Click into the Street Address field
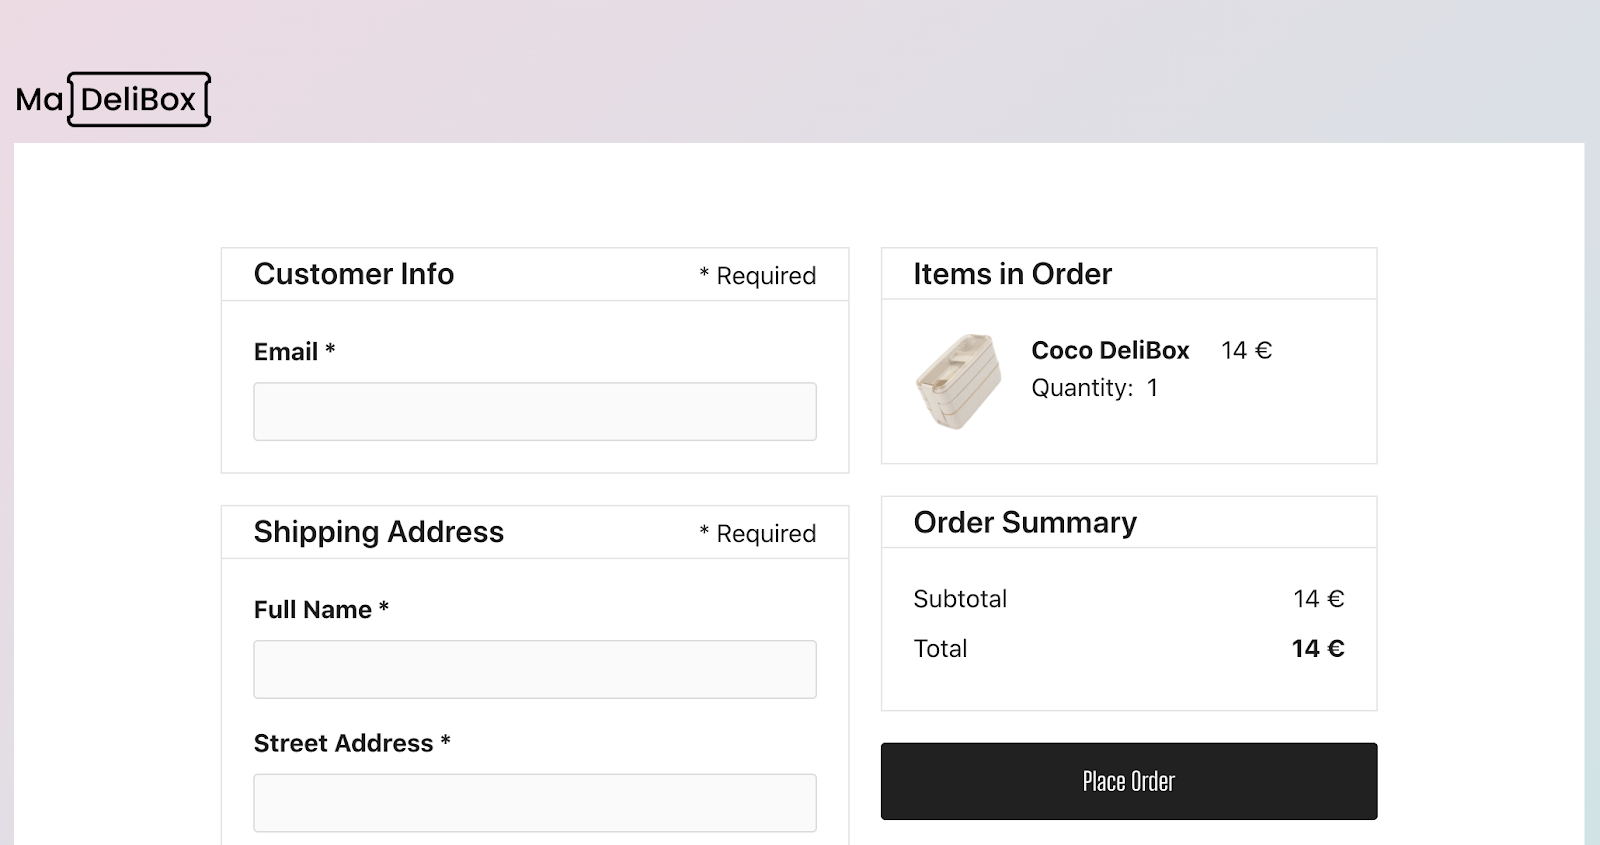Viewport: 1600px width, 845px height. 534,802
